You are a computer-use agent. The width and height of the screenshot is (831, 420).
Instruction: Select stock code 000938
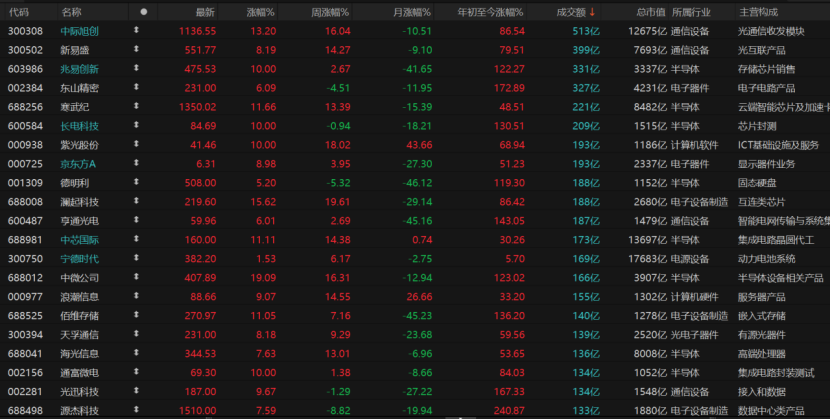coord(25,145)
